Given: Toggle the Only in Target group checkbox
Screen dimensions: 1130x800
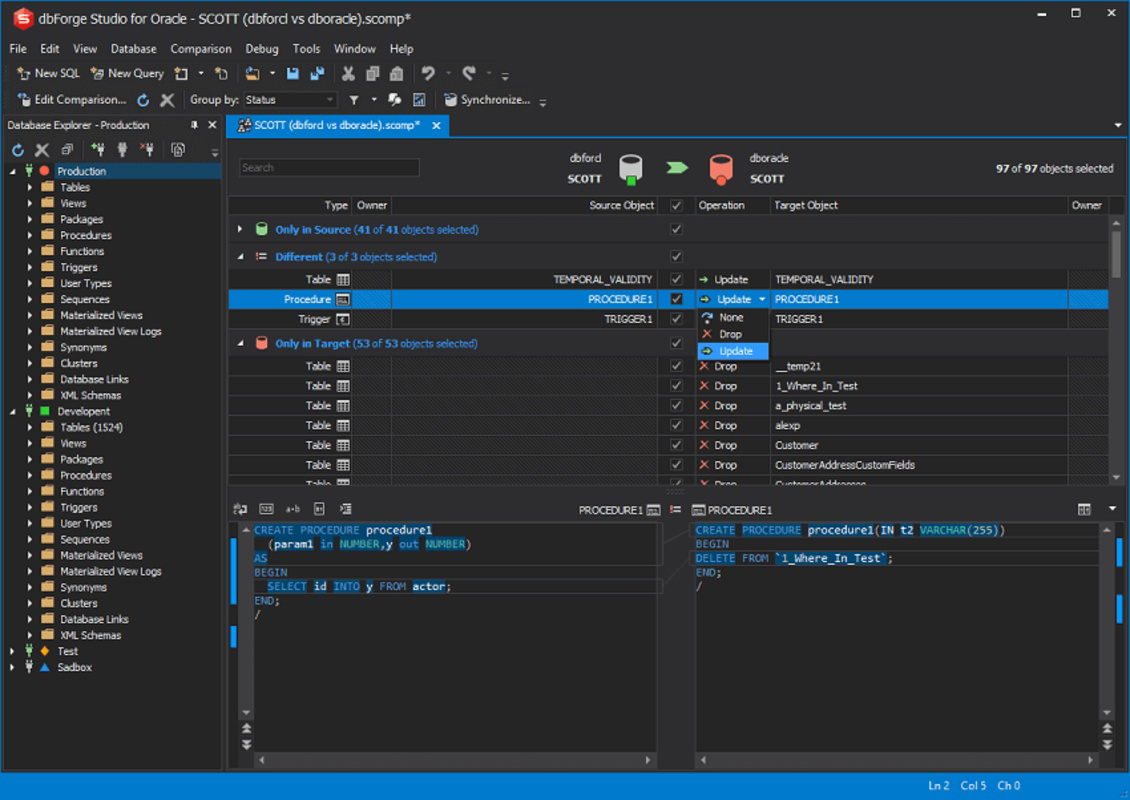Looking at the screenshot, I should (676, 343).
